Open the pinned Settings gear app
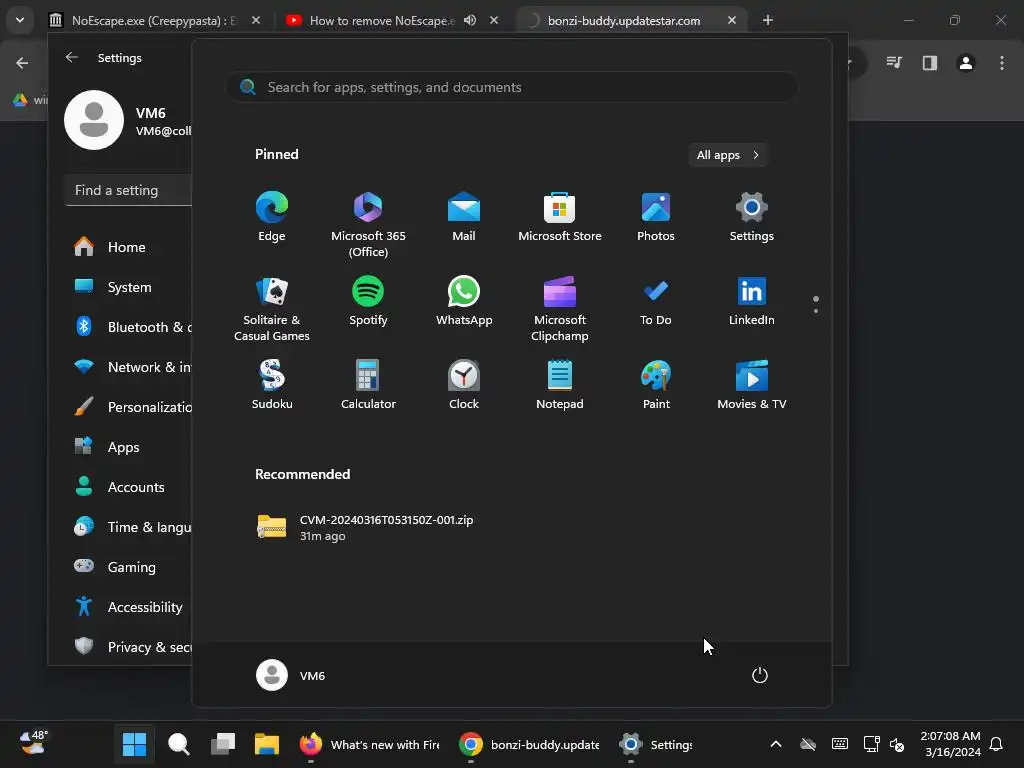The width and height of the screenshot is (1024, 768). coord(752,217)
